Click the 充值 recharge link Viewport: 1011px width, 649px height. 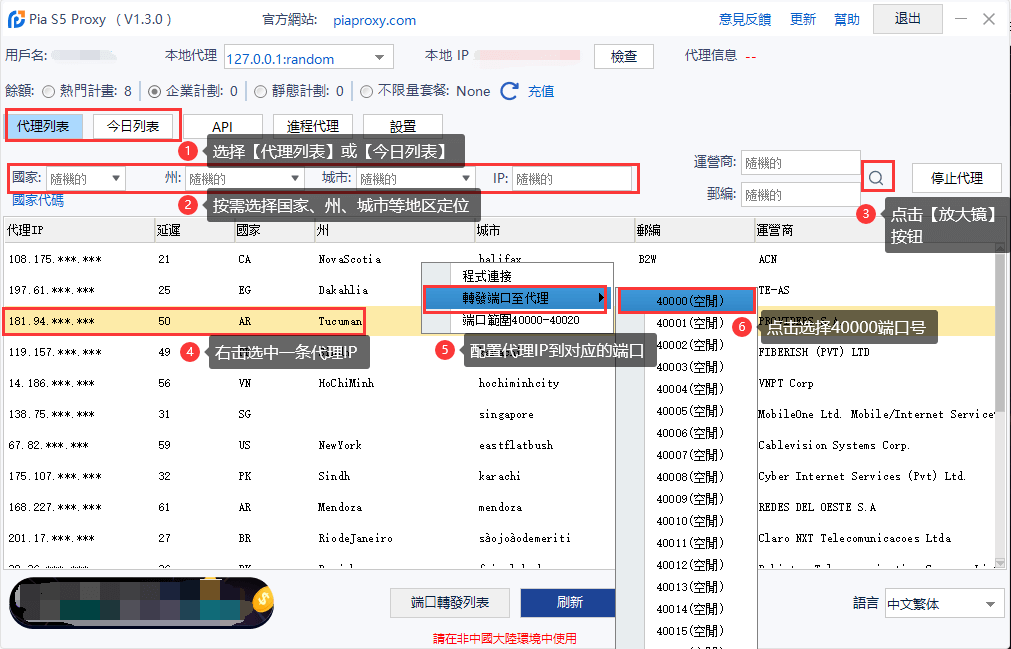[x=541, y=92]
